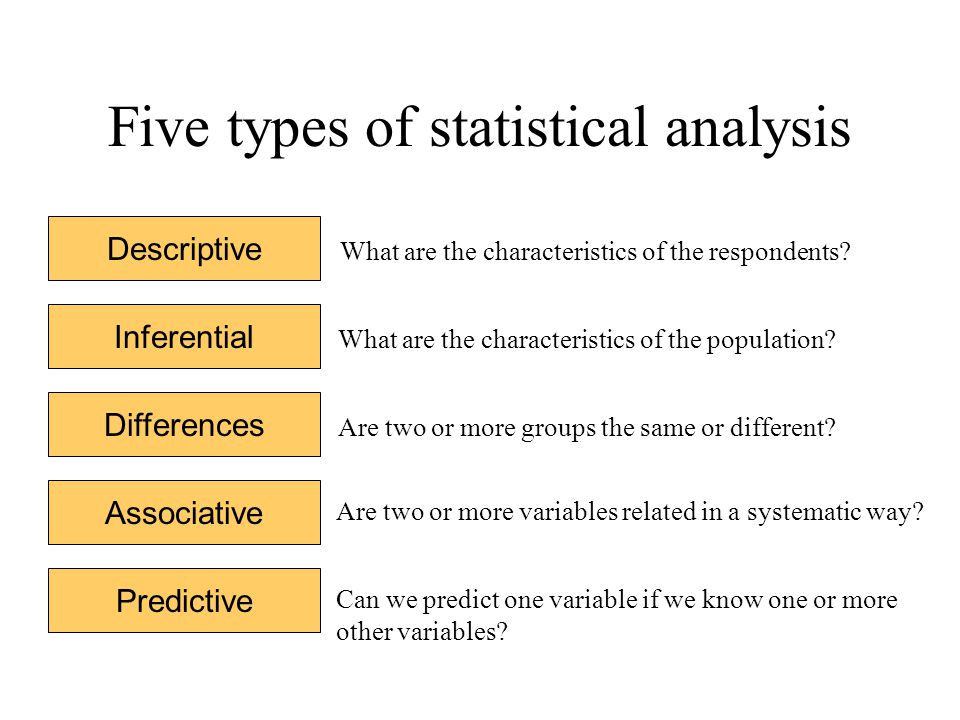Screen dimensions: 960x720
Task: Click the word 'statistical' in the title
Action: pyautogui.click(x=539, y=127)
